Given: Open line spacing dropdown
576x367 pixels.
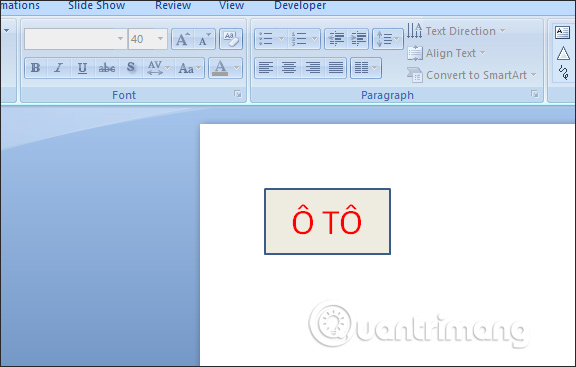Looking at the screenshot, I should click(388, 39).
